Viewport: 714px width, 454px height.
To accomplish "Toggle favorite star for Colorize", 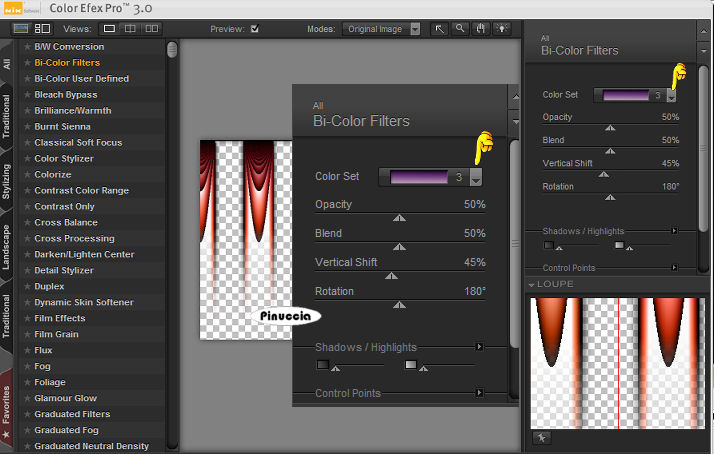I will tap(27, 174).
